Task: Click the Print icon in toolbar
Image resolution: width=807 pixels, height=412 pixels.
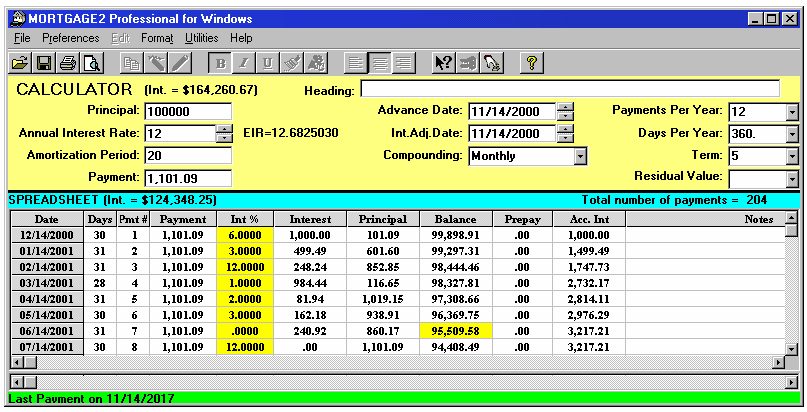Action: pyautogui.click(x=68, y=63)
